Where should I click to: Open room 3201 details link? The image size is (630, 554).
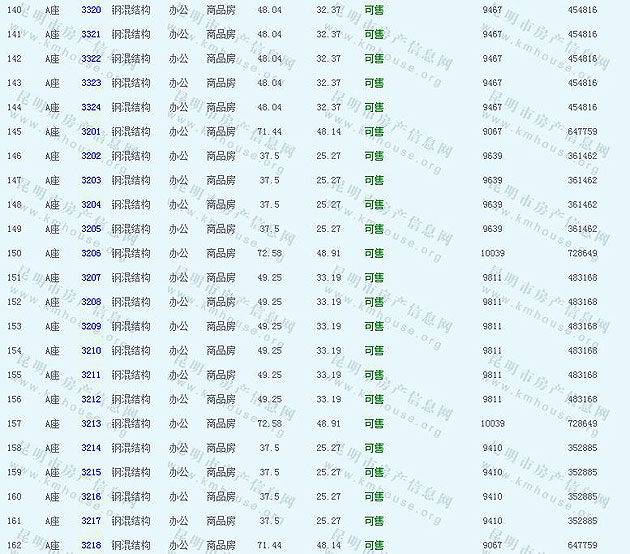(x=91, y=131)
